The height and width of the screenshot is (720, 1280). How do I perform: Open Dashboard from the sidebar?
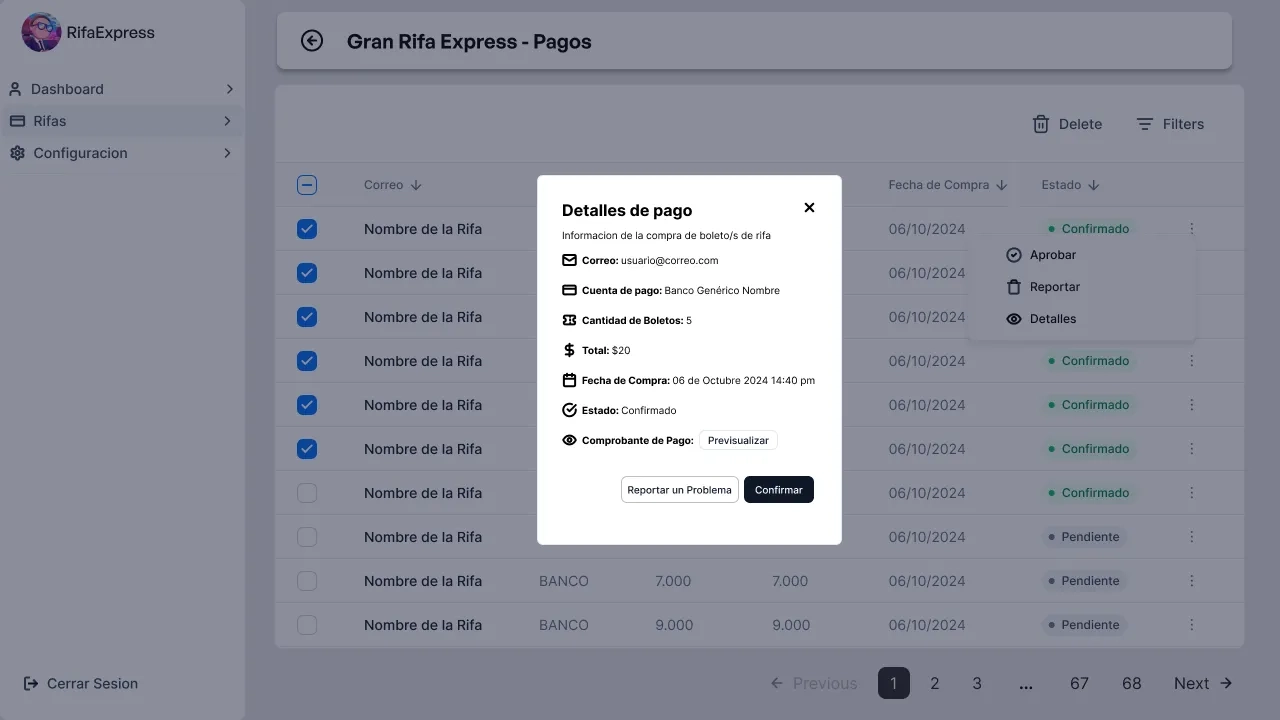pyautogui.click(x=68, y=89)
